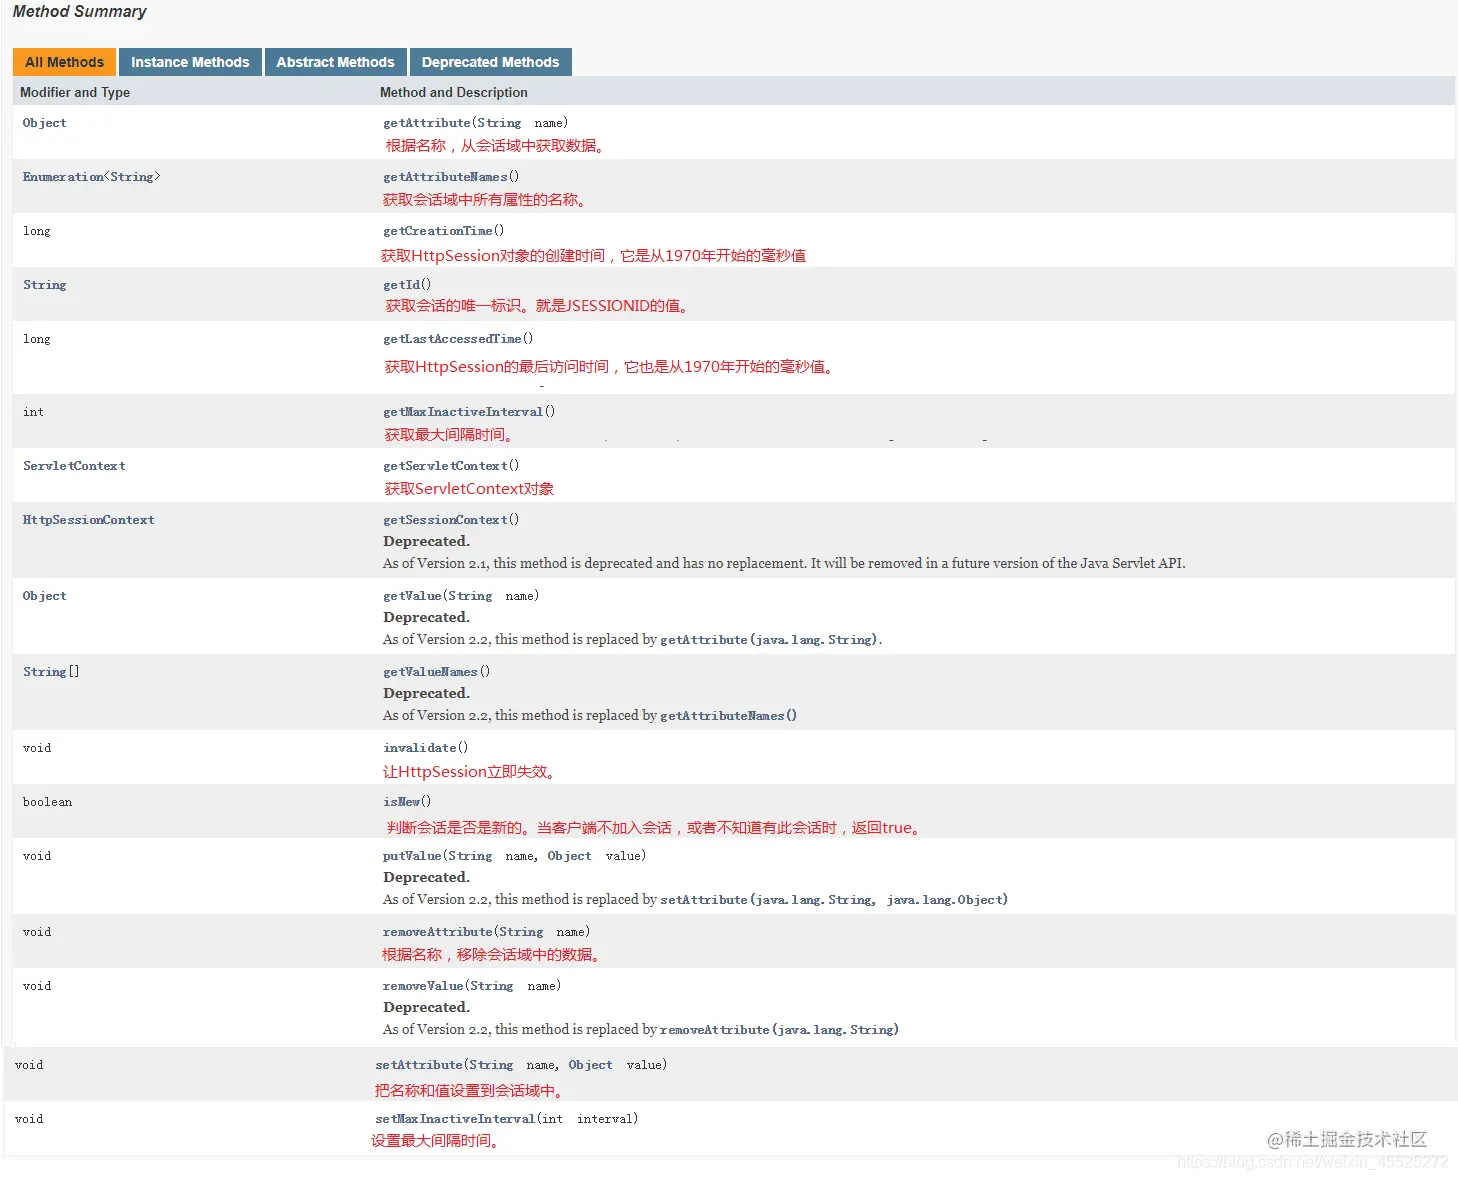The height and width of the screenshot is (1180, 1458).
Task: Click the Method Summary heading
Action: (79, 12)
